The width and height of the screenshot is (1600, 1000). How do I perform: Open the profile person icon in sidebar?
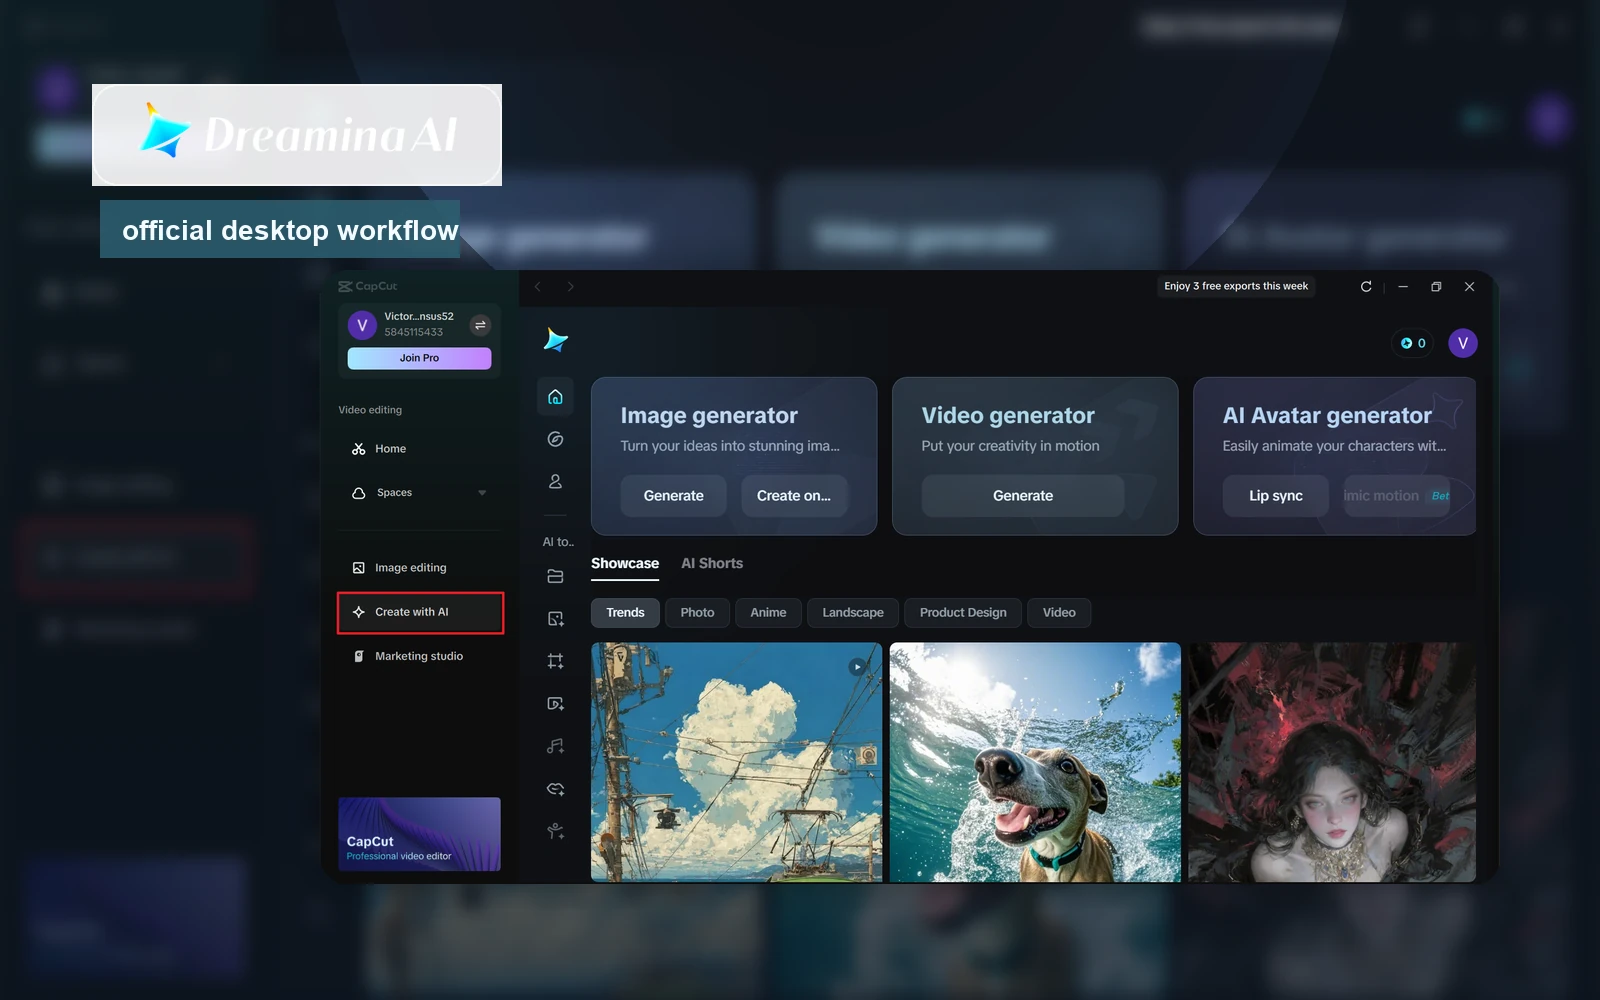click(555, 482)
